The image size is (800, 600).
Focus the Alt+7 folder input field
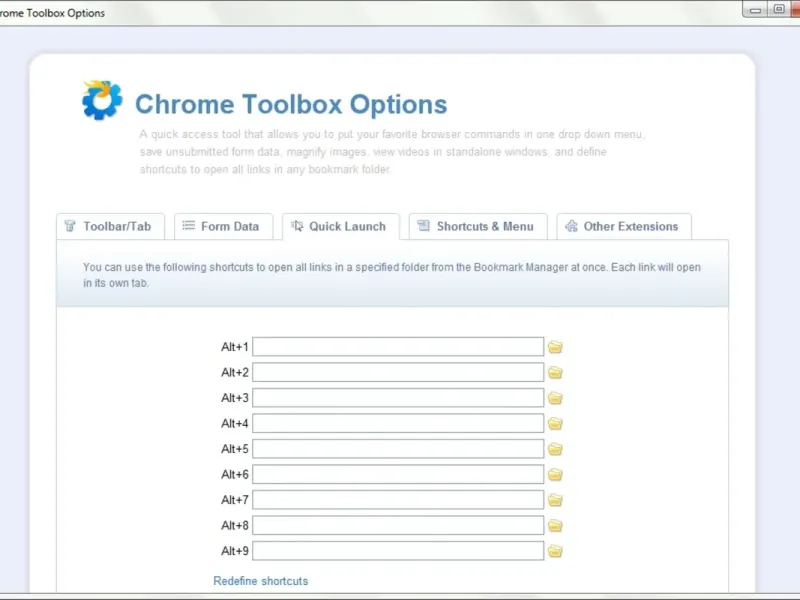coord(398,499)
